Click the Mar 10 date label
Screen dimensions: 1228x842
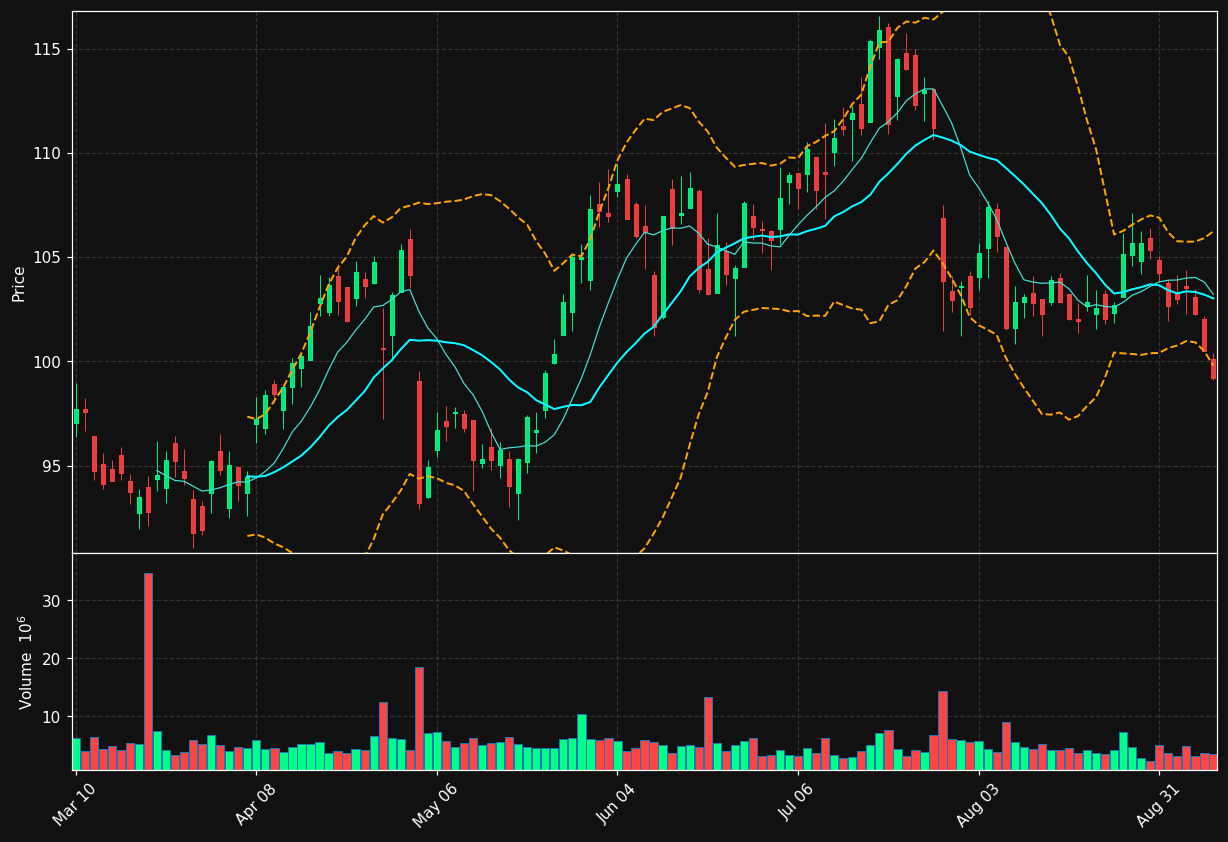75,805
